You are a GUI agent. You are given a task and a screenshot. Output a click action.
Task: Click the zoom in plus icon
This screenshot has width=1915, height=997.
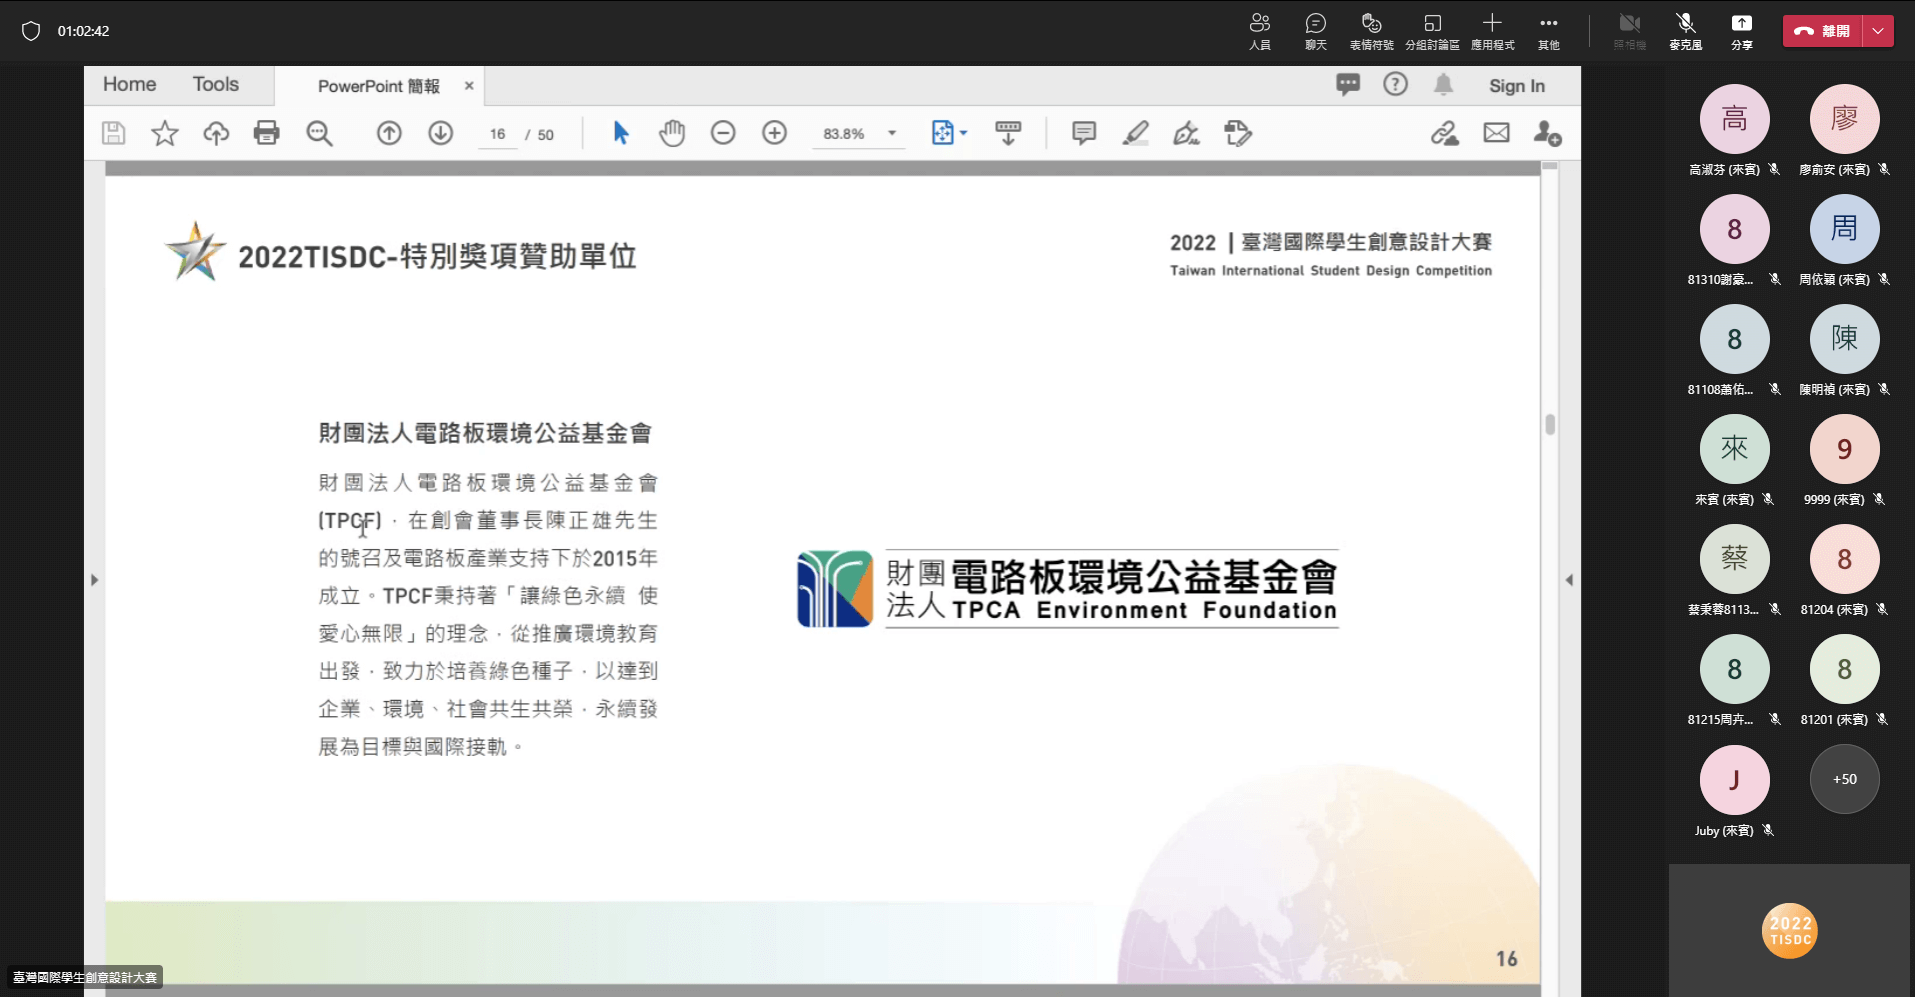coord(774,133)
